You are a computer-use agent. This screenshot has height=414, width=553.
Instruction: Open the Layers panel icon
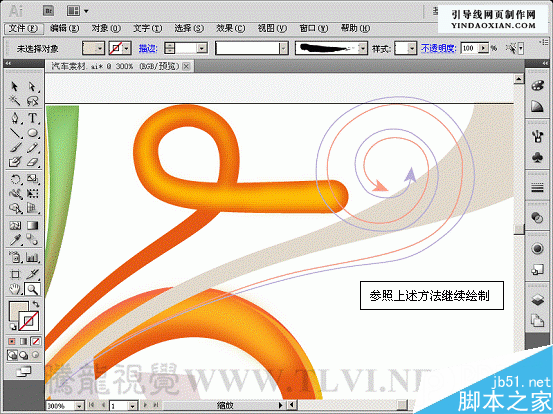[537, 300]
